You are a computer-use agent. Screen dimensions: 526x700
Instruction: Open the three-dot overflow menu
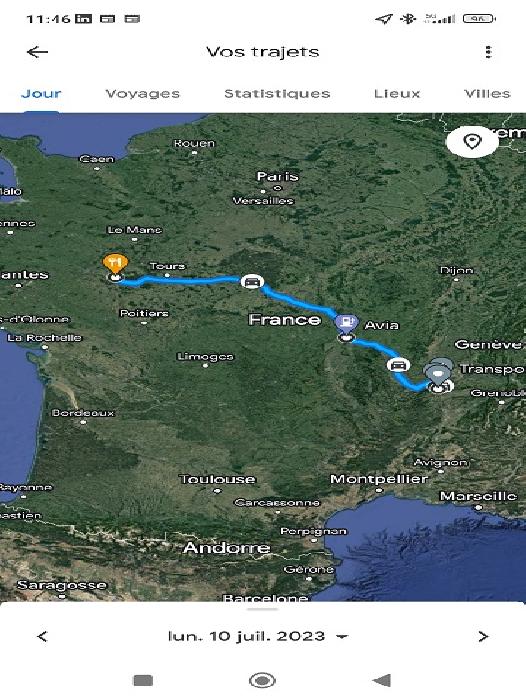pos(488,52)
